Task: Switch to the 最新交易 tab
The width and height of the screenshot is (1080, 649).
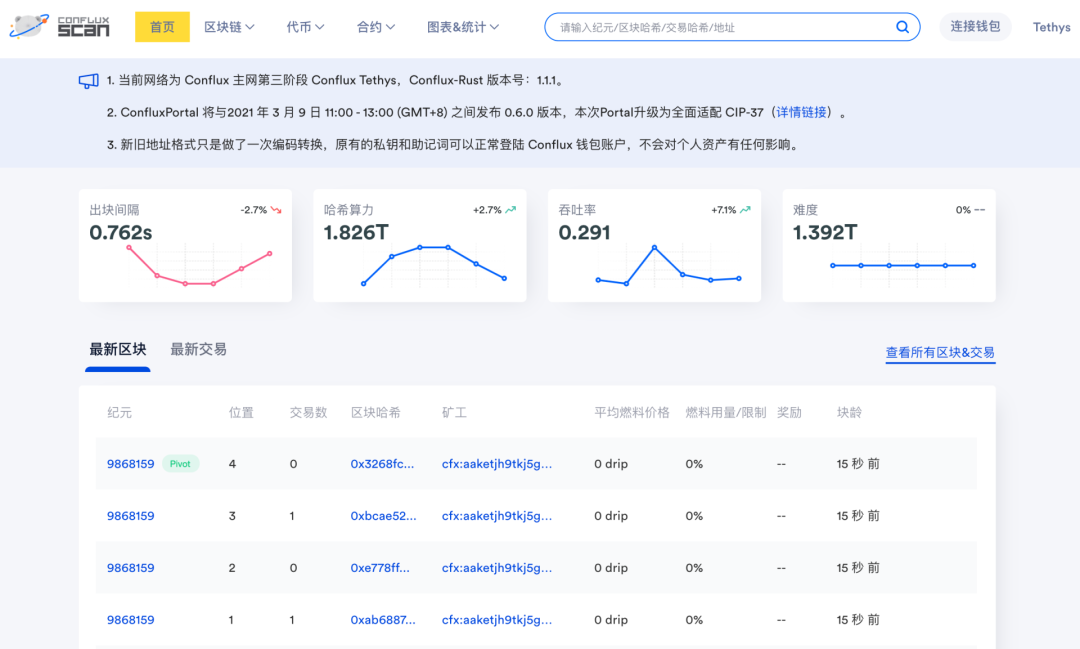Action: [x=198, y=349]
